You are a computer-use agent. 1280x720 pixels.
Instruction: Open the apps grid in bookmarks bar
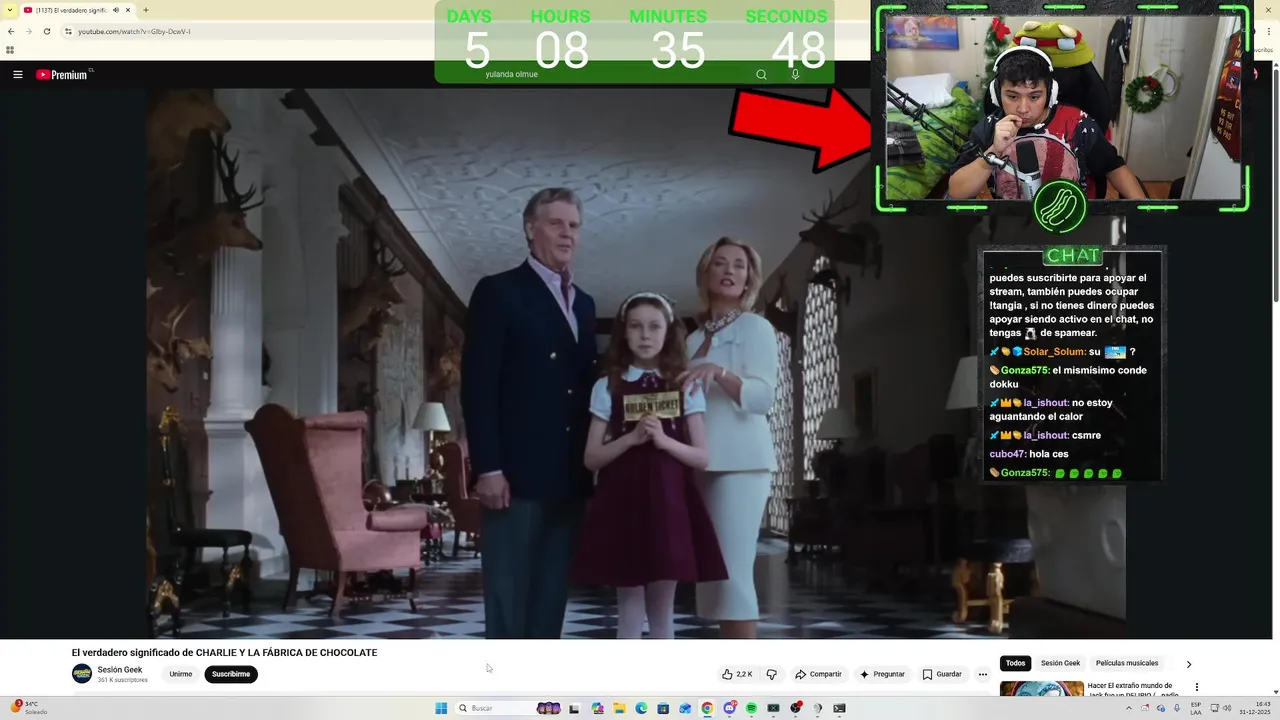click(11, 50)
